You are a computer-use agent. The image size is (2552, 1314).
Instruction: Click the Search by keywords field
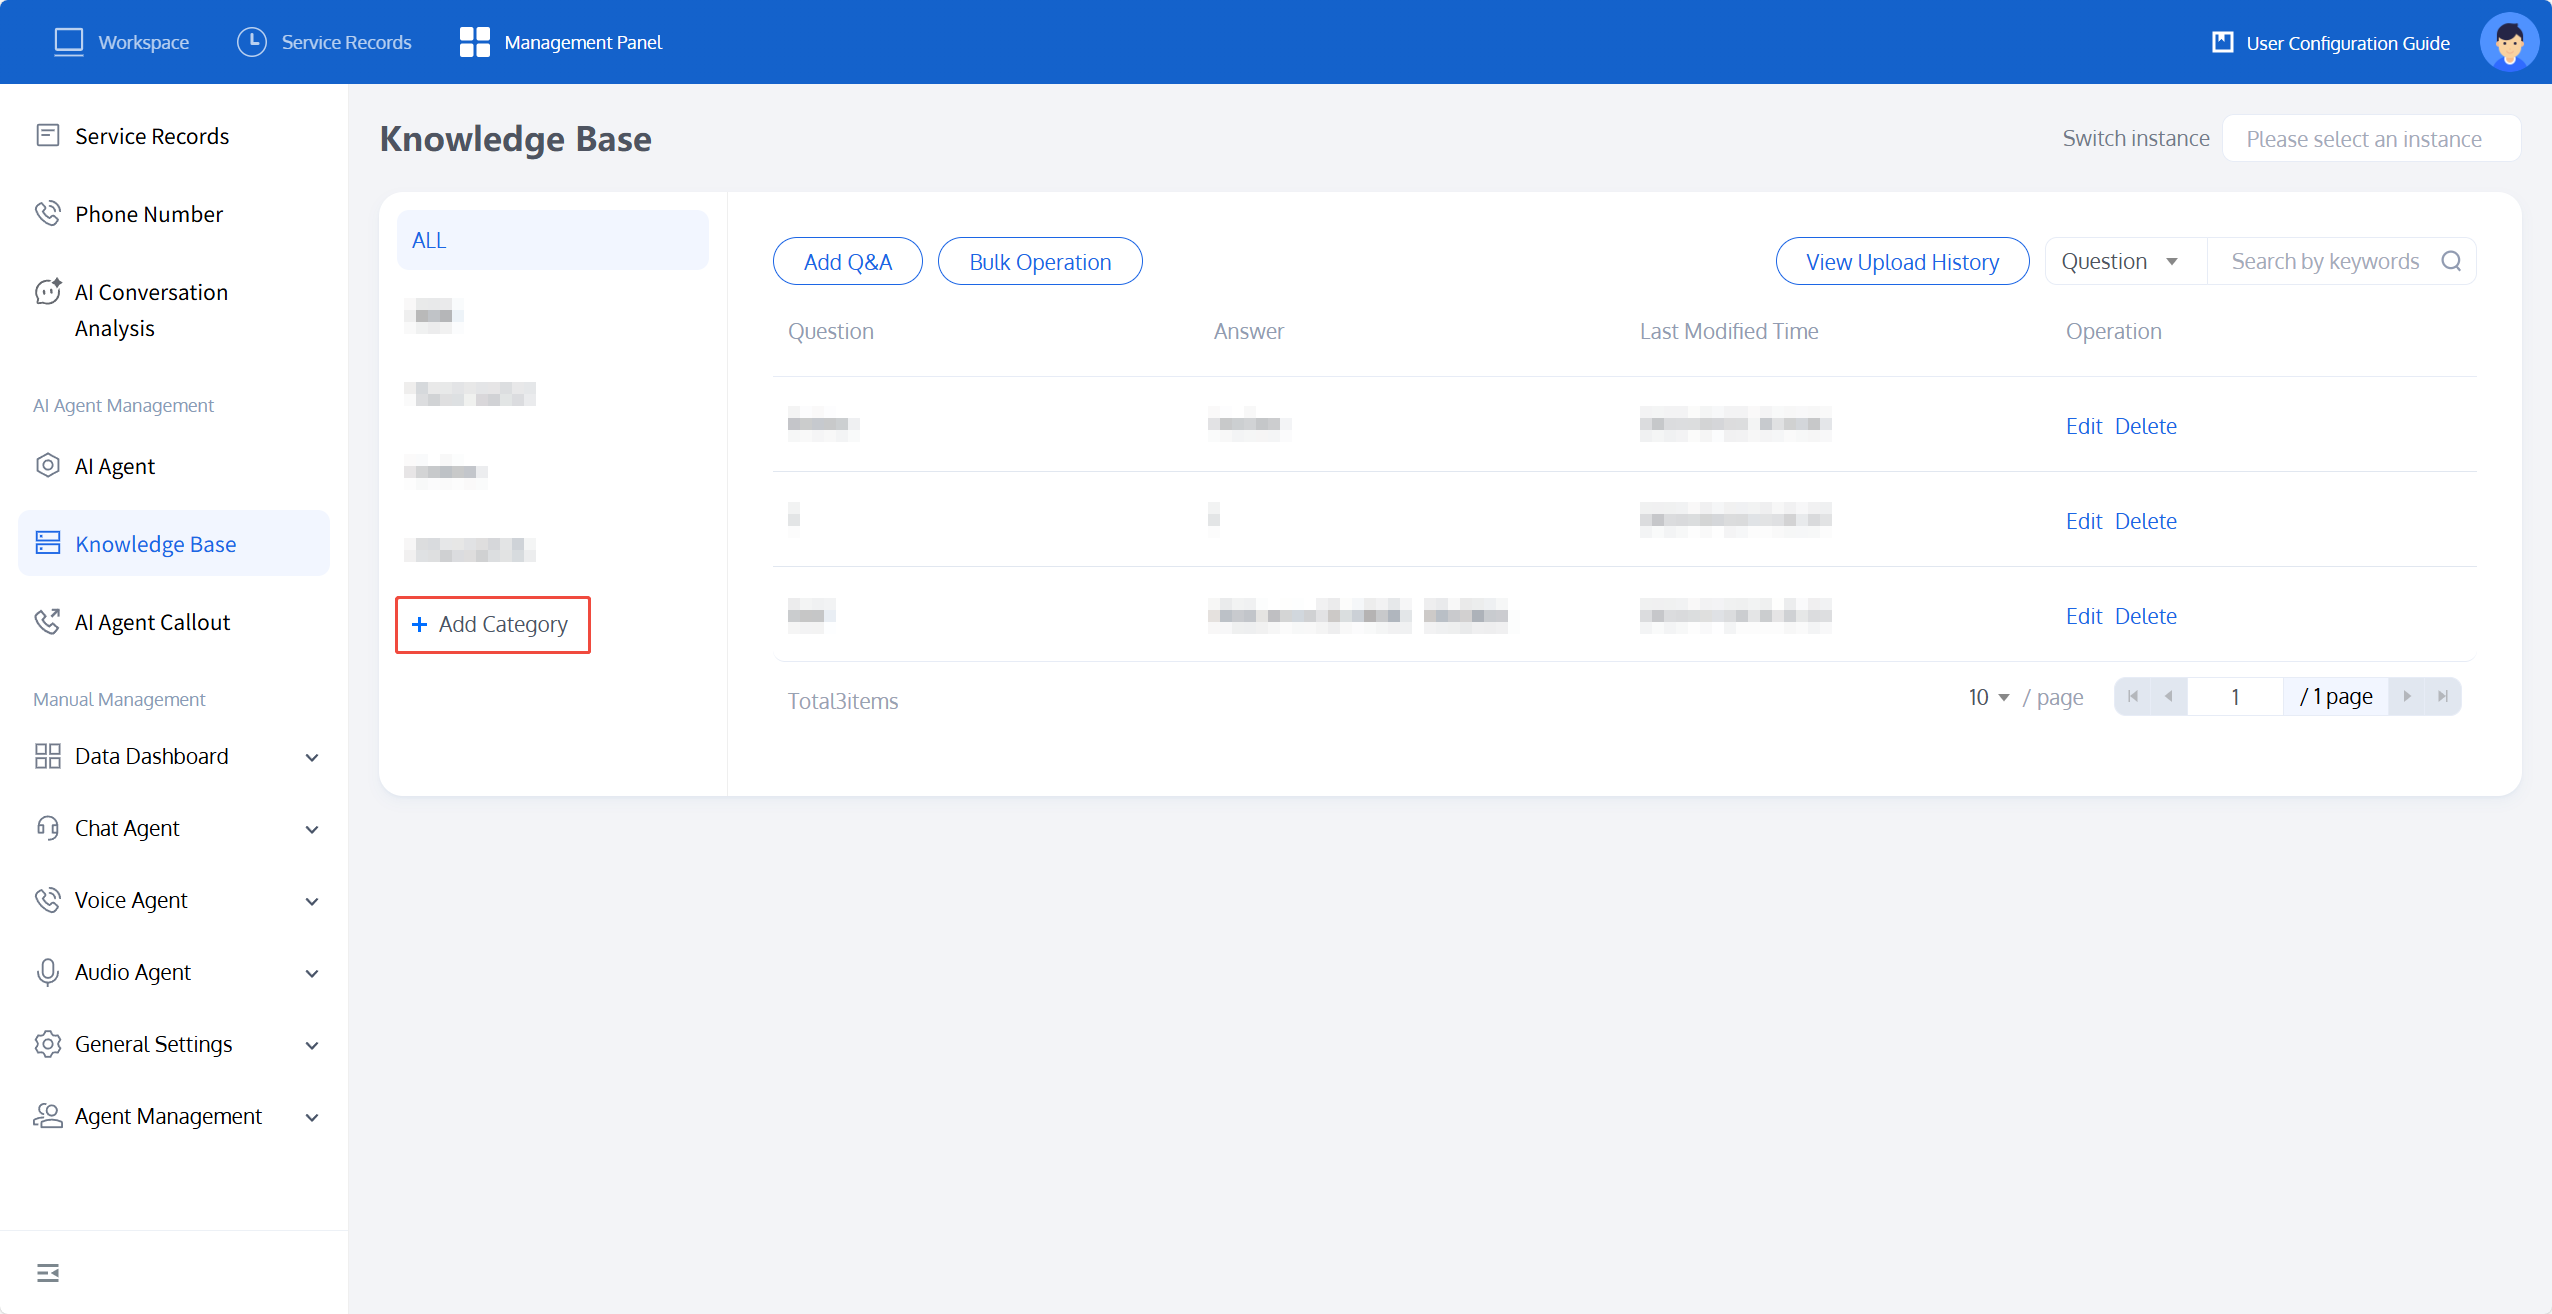coord(2324,261)
